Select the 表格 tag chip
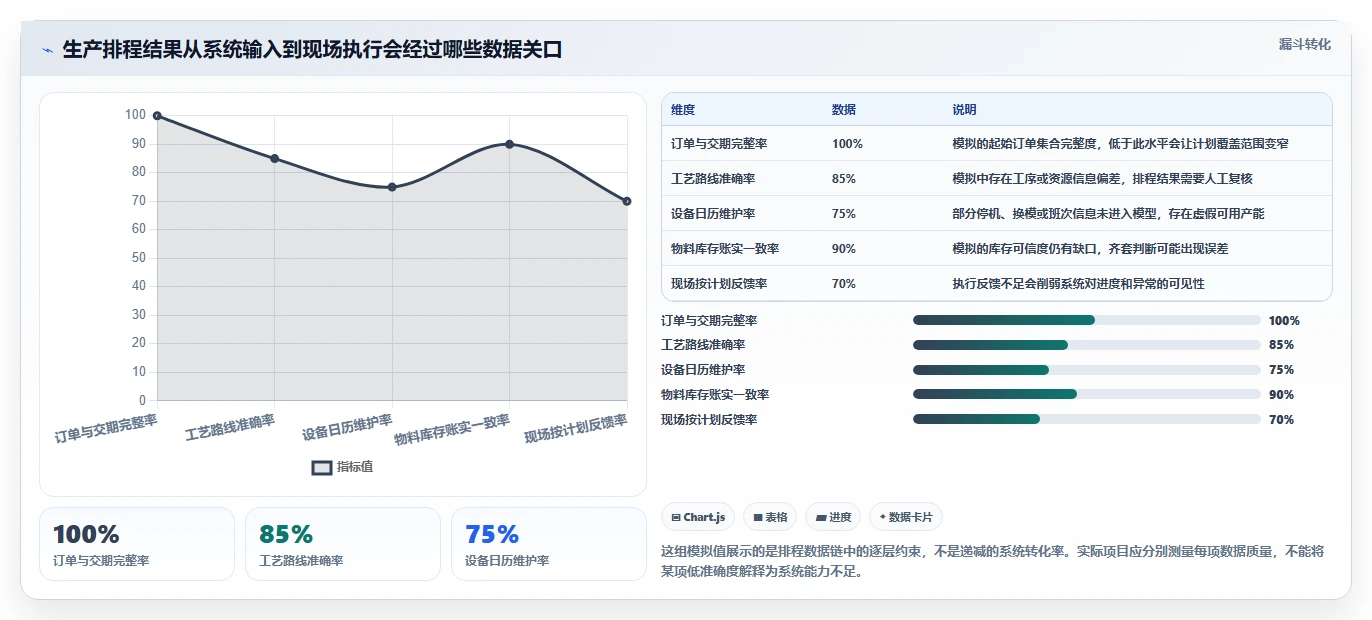 770,517
